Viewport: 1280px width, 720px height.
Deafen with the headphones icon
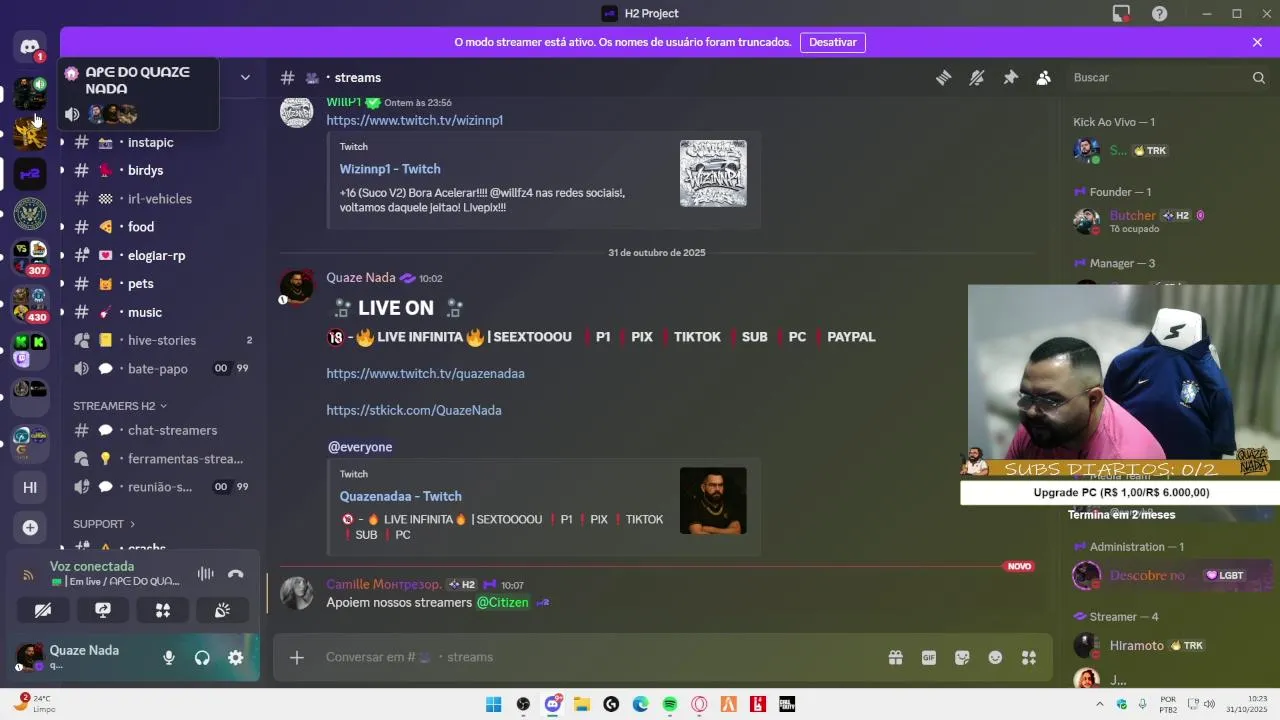point(202,658)
